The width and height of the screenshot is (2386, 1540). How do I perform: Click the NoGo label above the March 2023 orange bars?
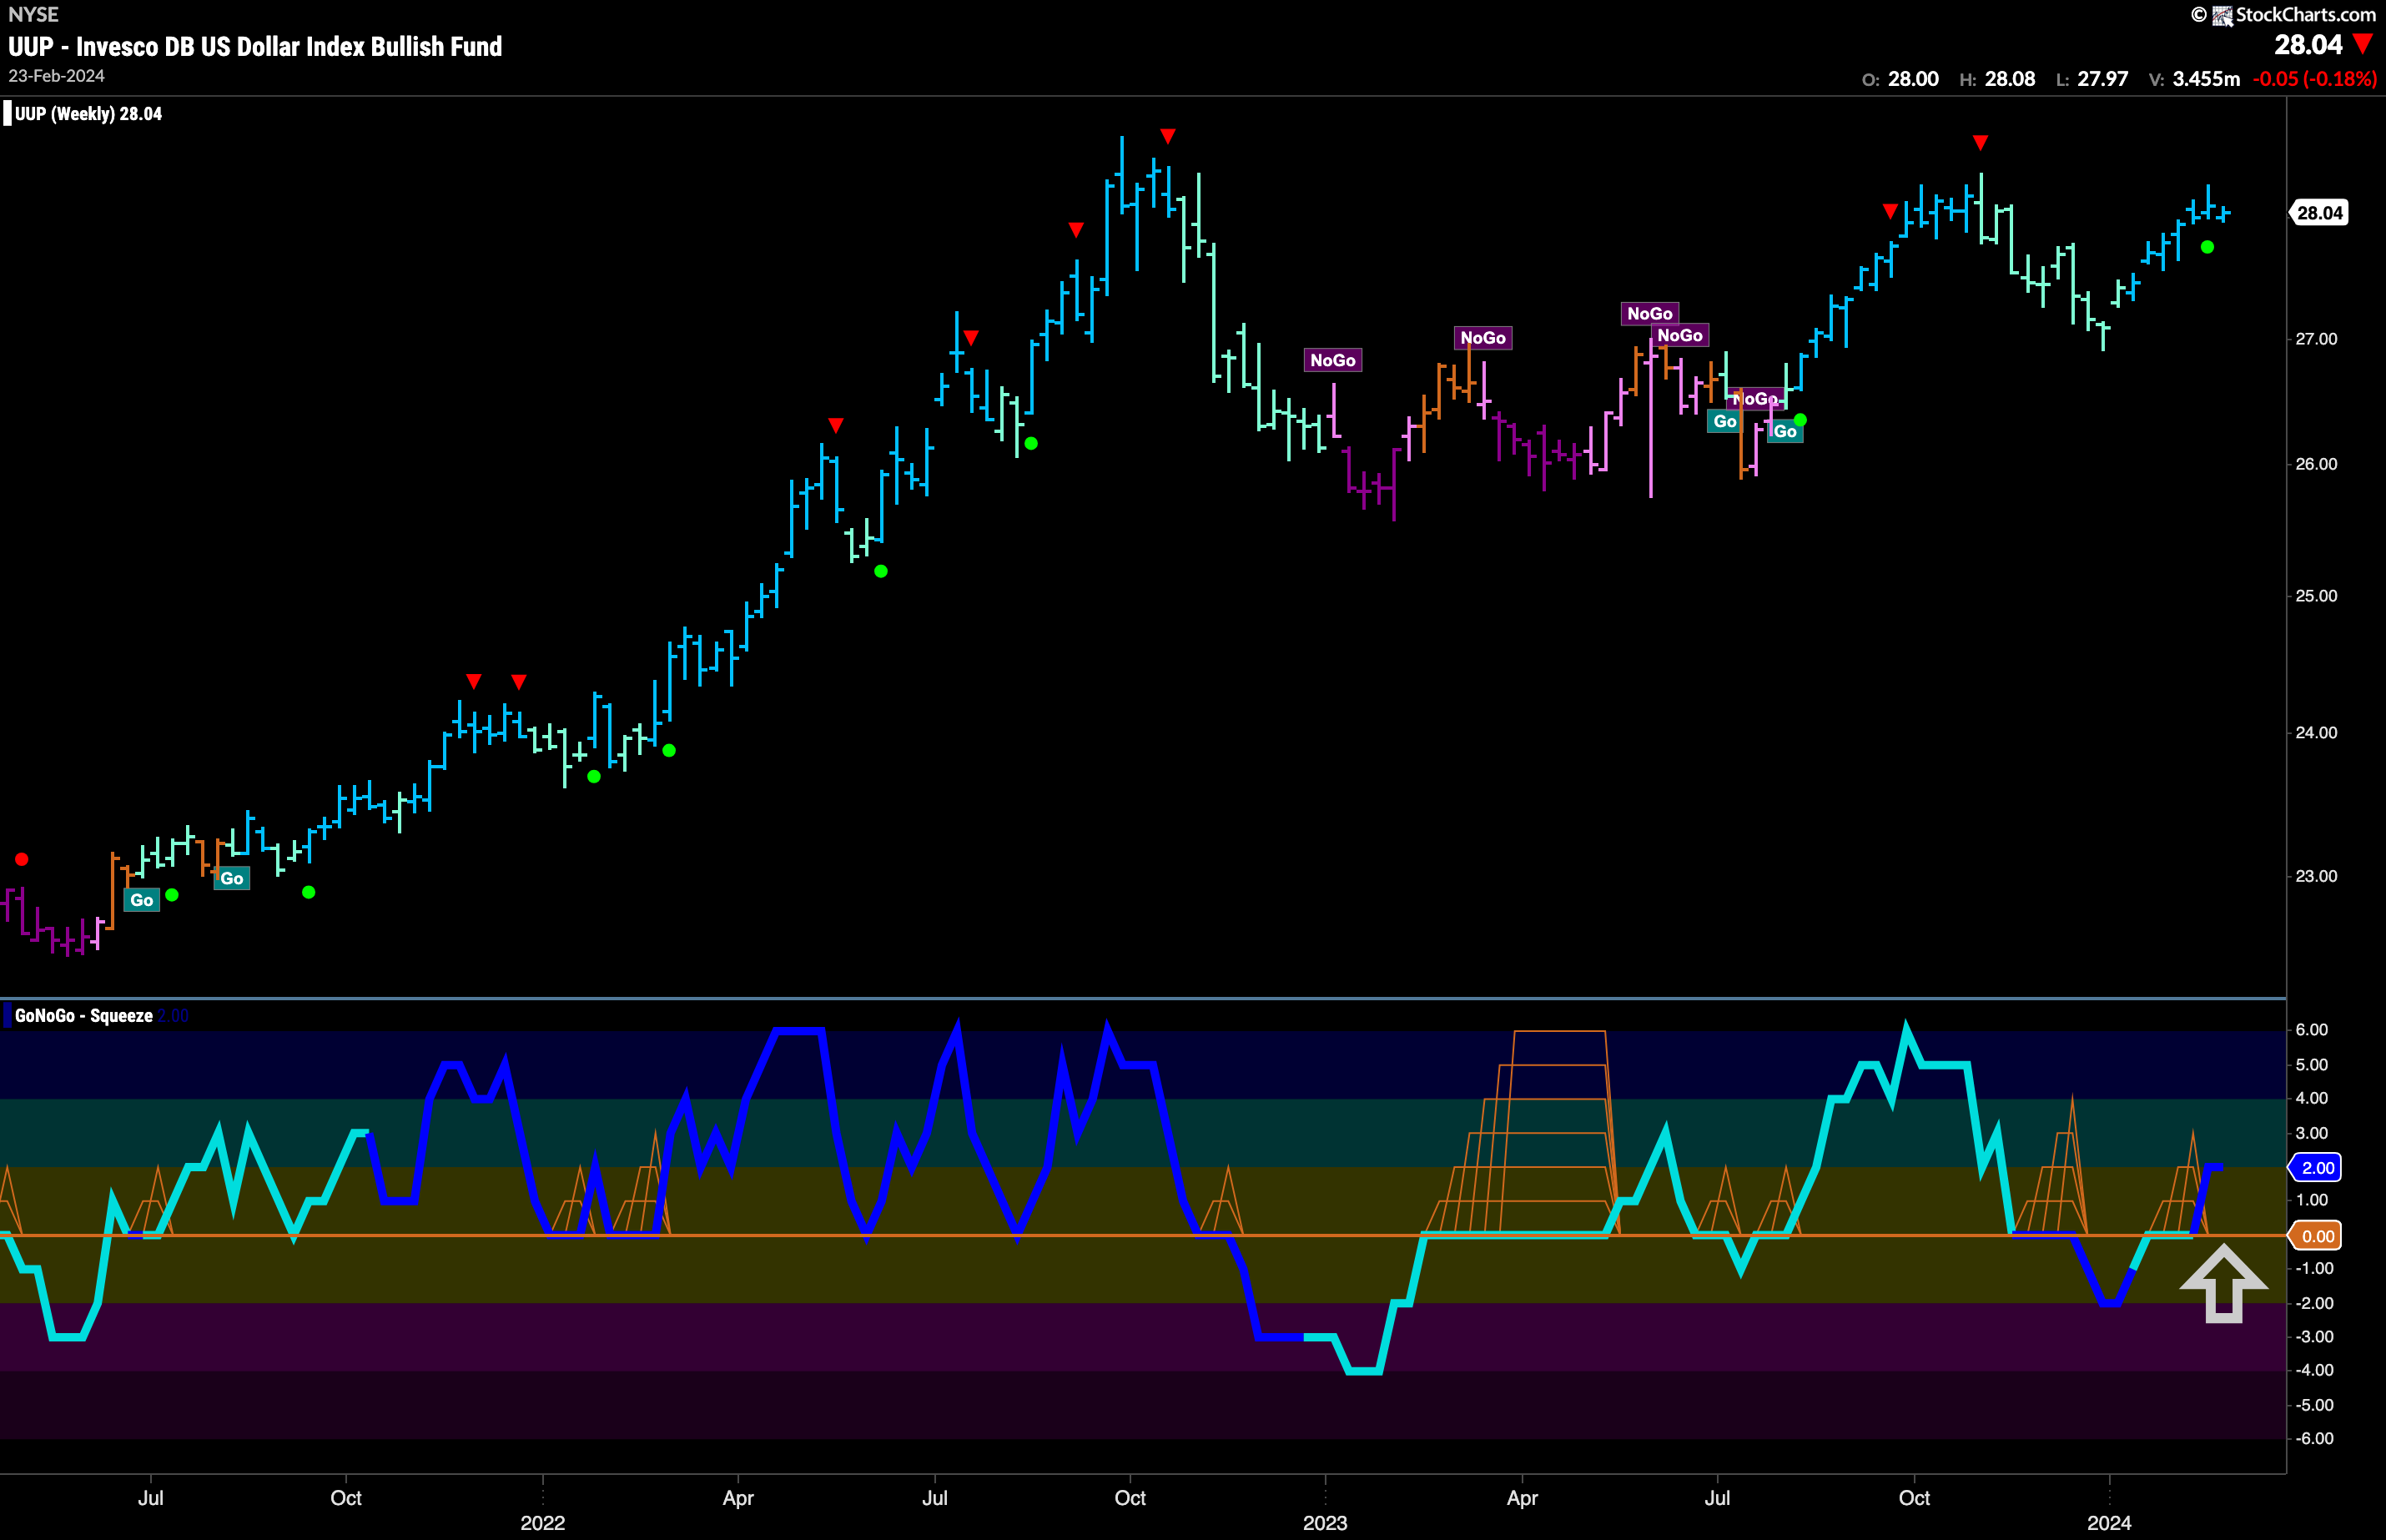[x=1483, y=338]
